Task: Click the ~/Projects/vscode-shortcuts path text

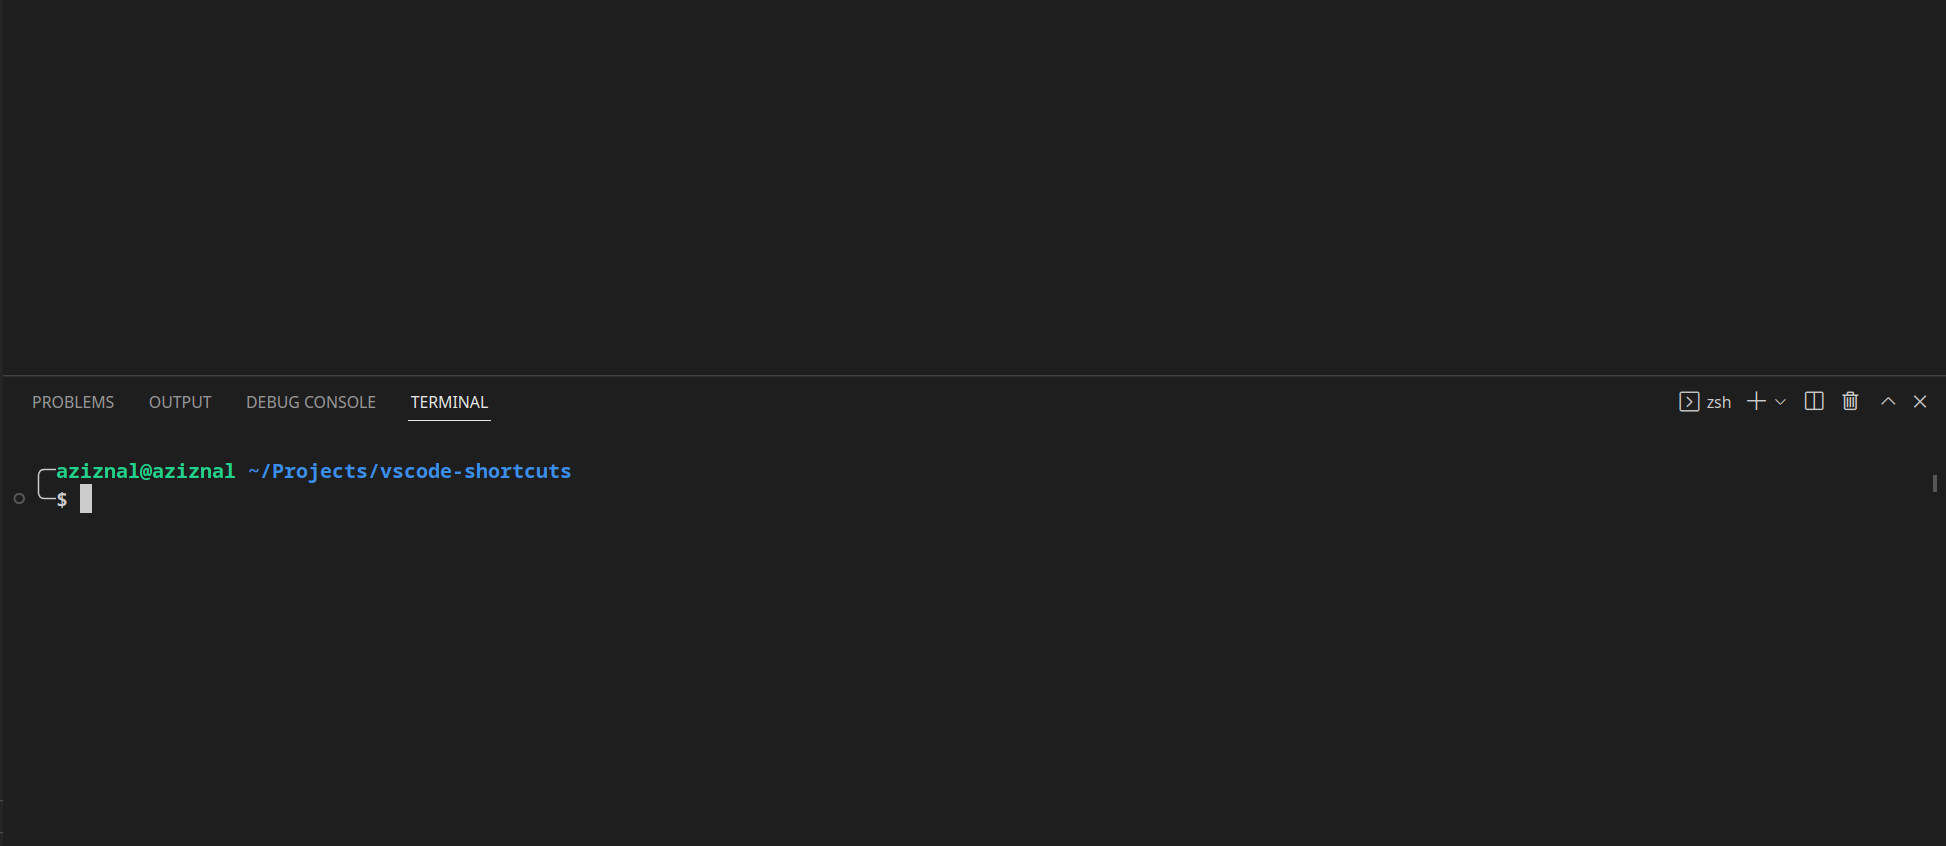Action: pyautogui.click(x=410, y=471)
